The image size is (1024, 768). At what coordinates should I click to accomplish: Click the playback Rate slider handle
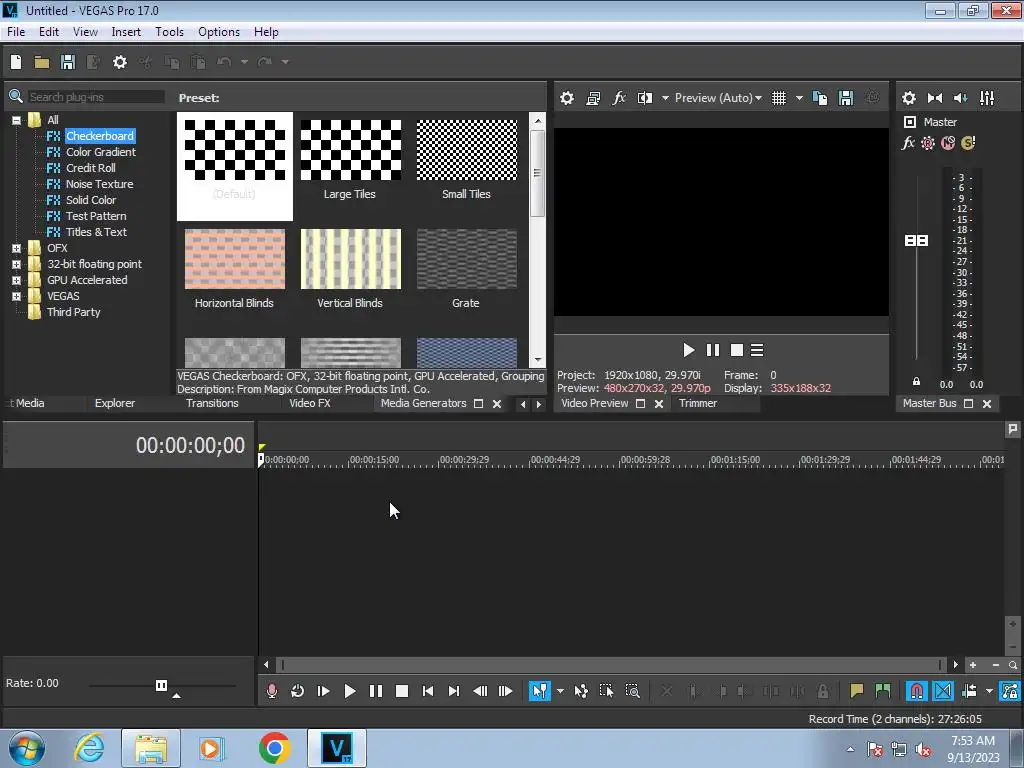click(x=161, y=685)
